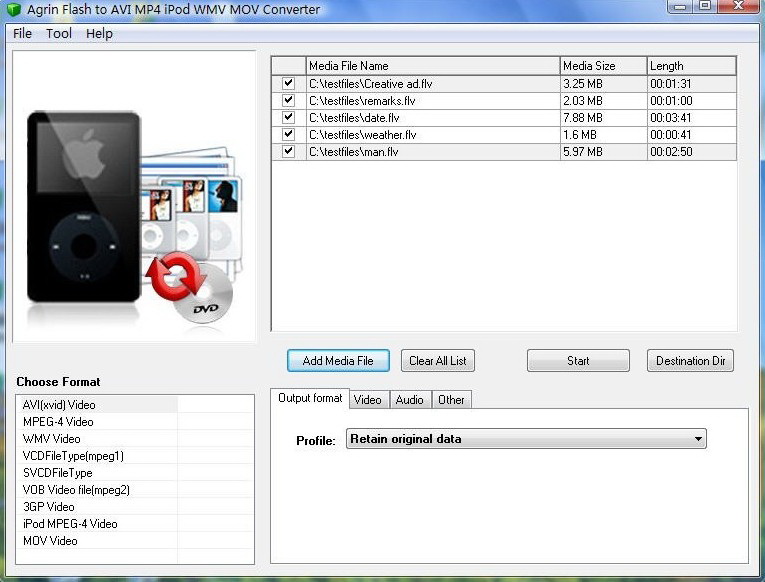Click the Start conversion button
The image size is (765, 582).
(578, 361)
